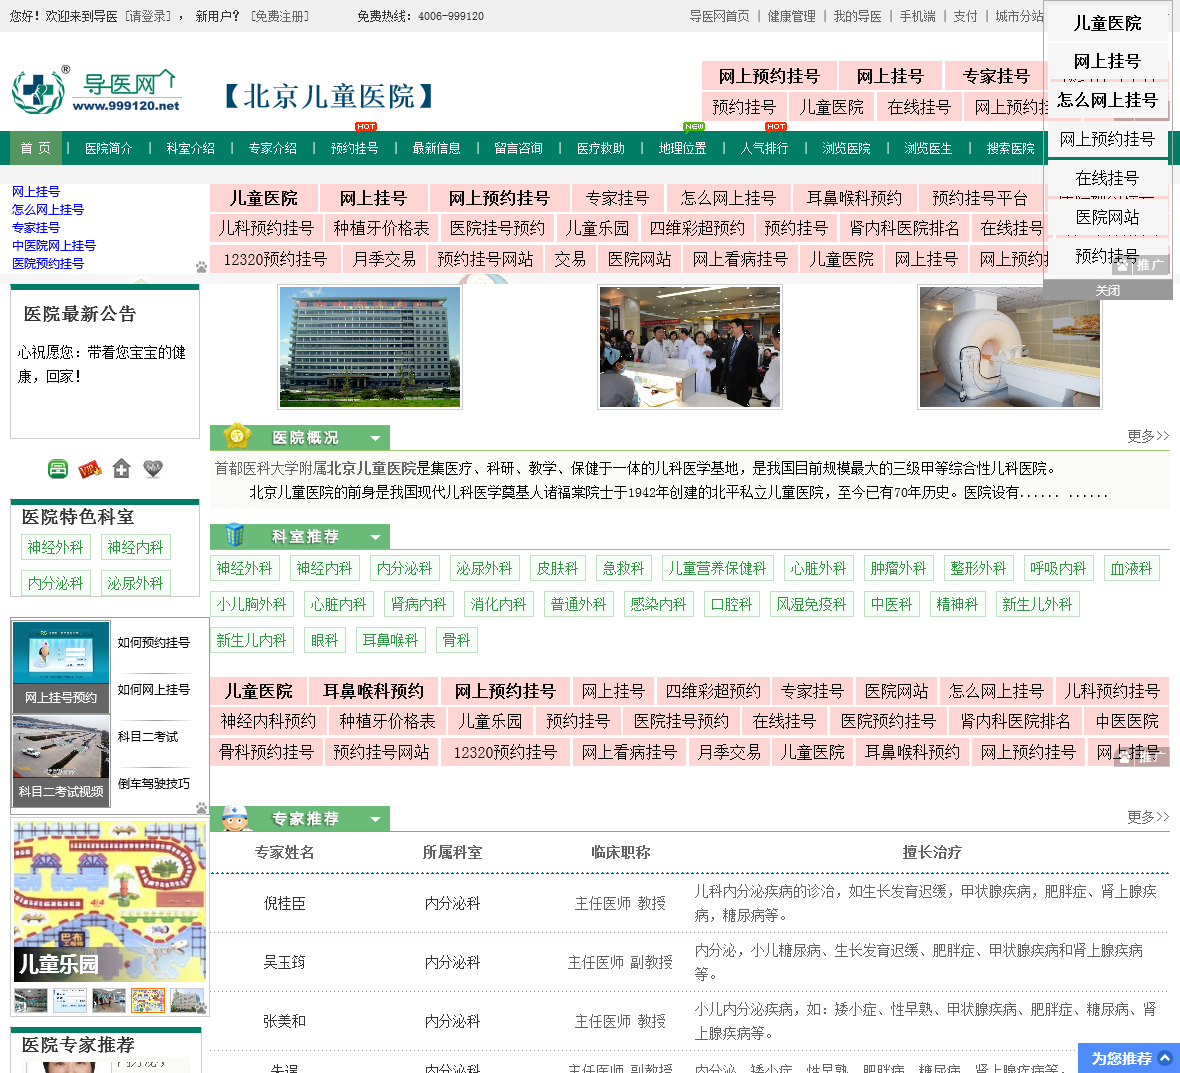Open the MRI scanner photo thumbnail
The height and width of the screenshot is (1073, 1180).
click(x=1009, y=347)
